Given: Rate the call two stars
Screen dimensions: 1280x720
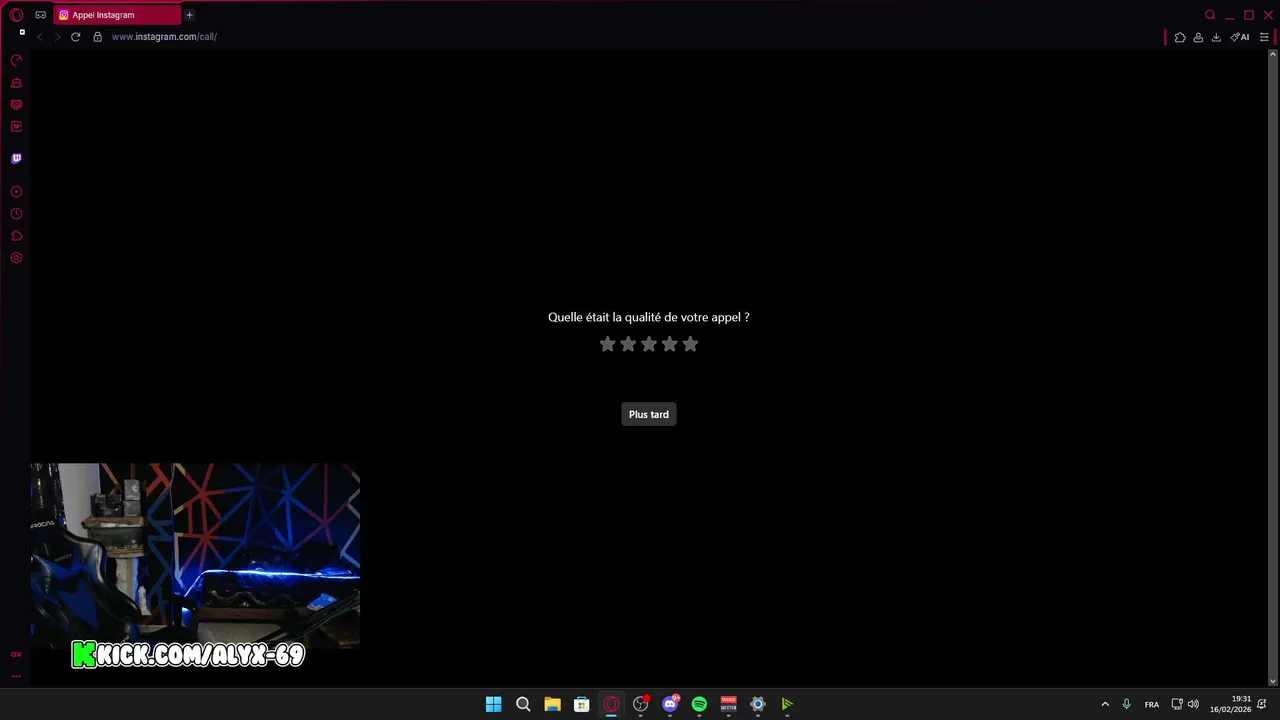Looking at the screenshot, I should (628, 344).
